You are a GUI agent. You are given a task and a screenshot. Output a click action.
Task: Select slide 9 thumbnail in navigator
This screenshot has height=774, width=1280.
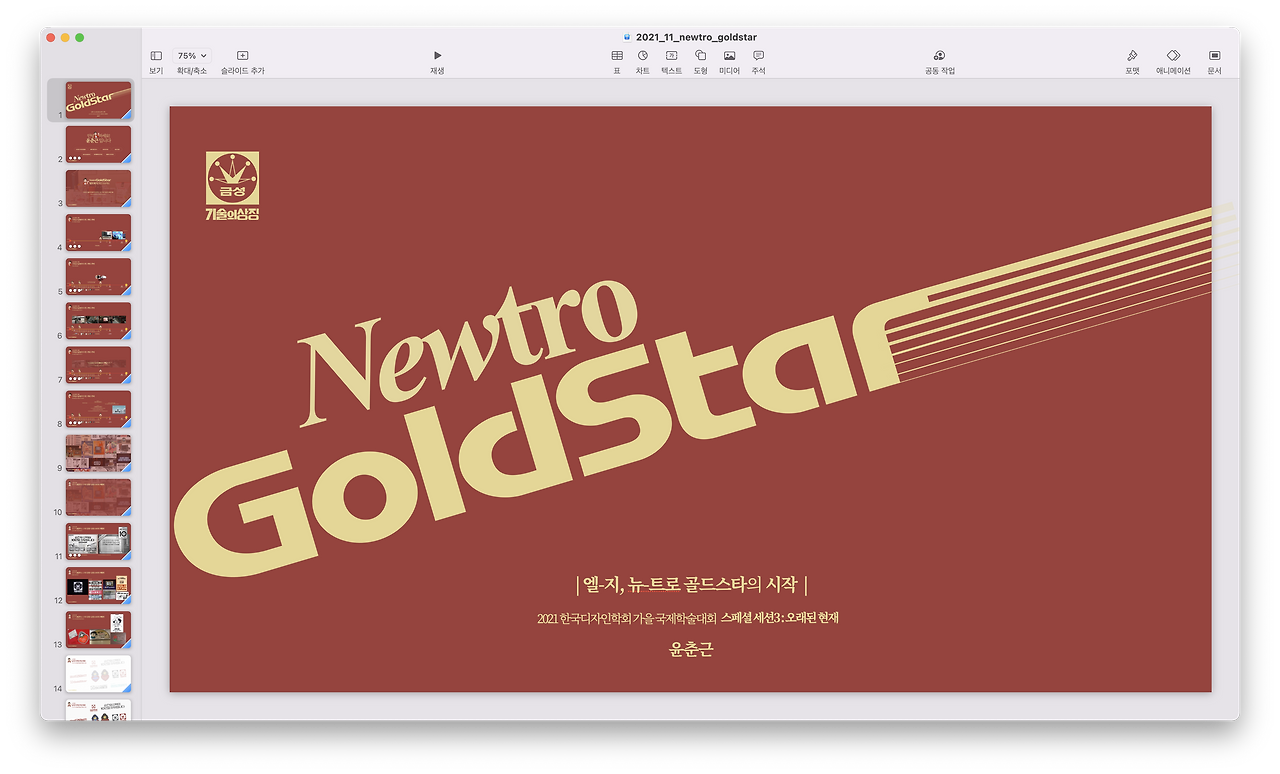98,453
